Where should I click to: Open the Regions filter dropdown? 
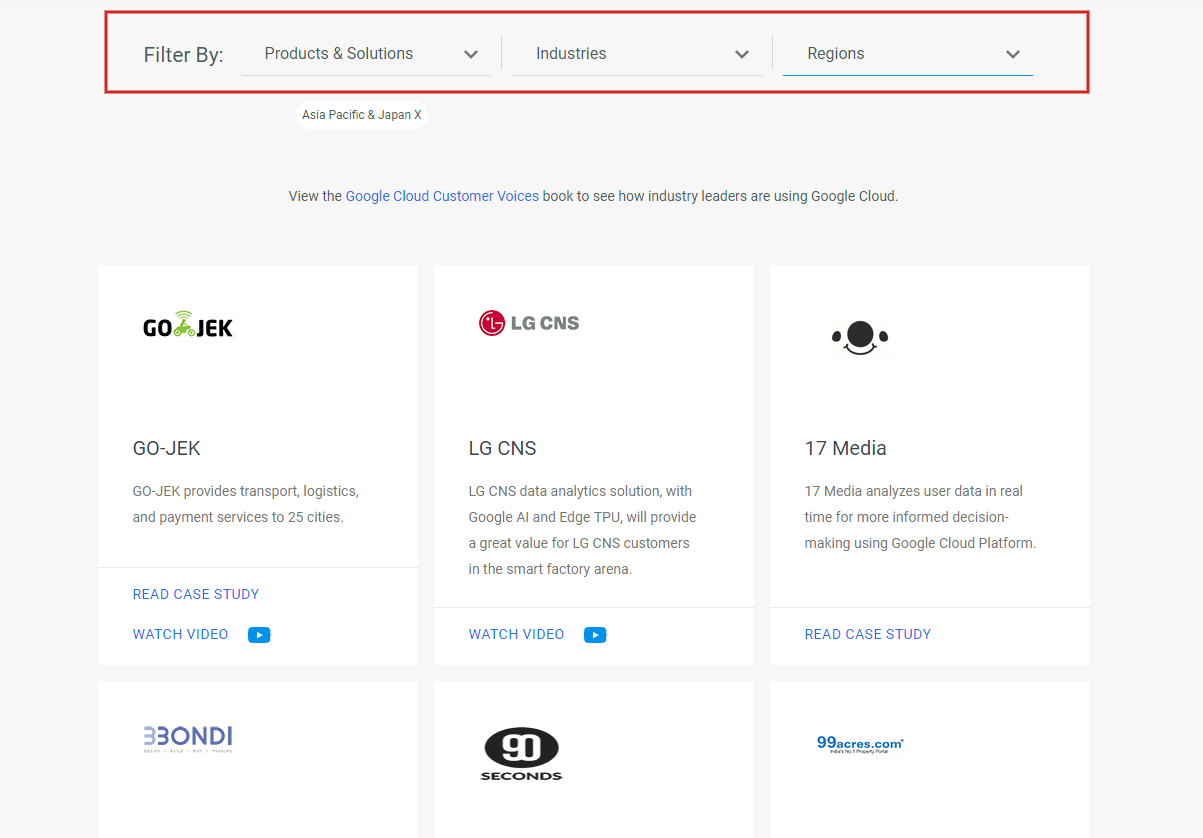click(908, 54)
